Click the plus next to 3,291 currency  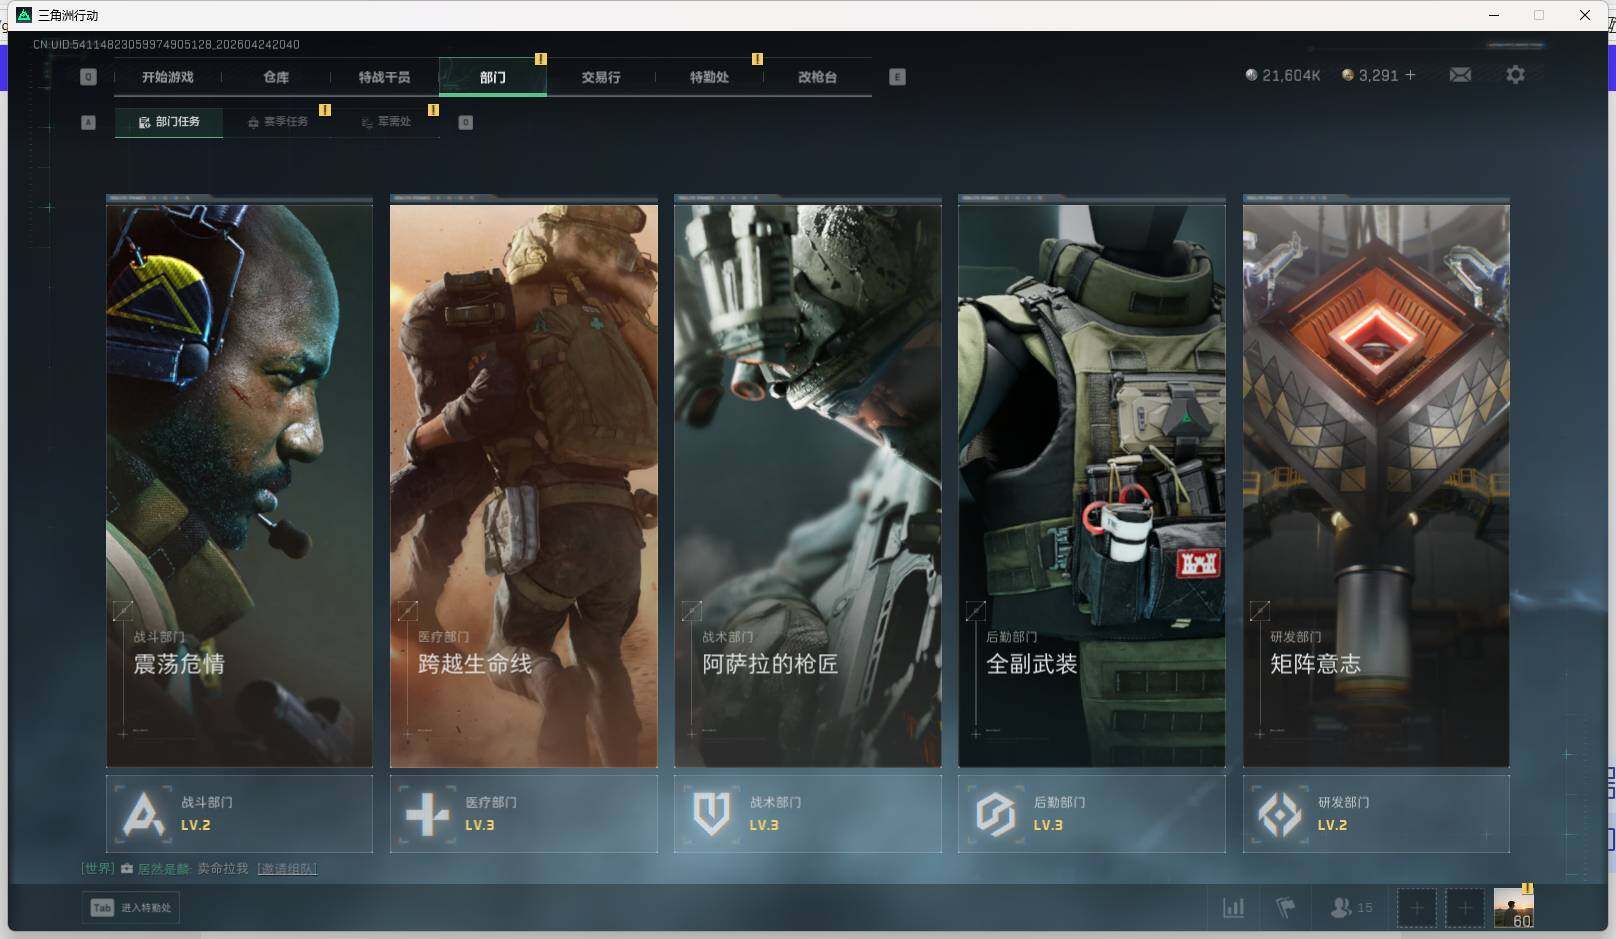(x=1410, y=75)
